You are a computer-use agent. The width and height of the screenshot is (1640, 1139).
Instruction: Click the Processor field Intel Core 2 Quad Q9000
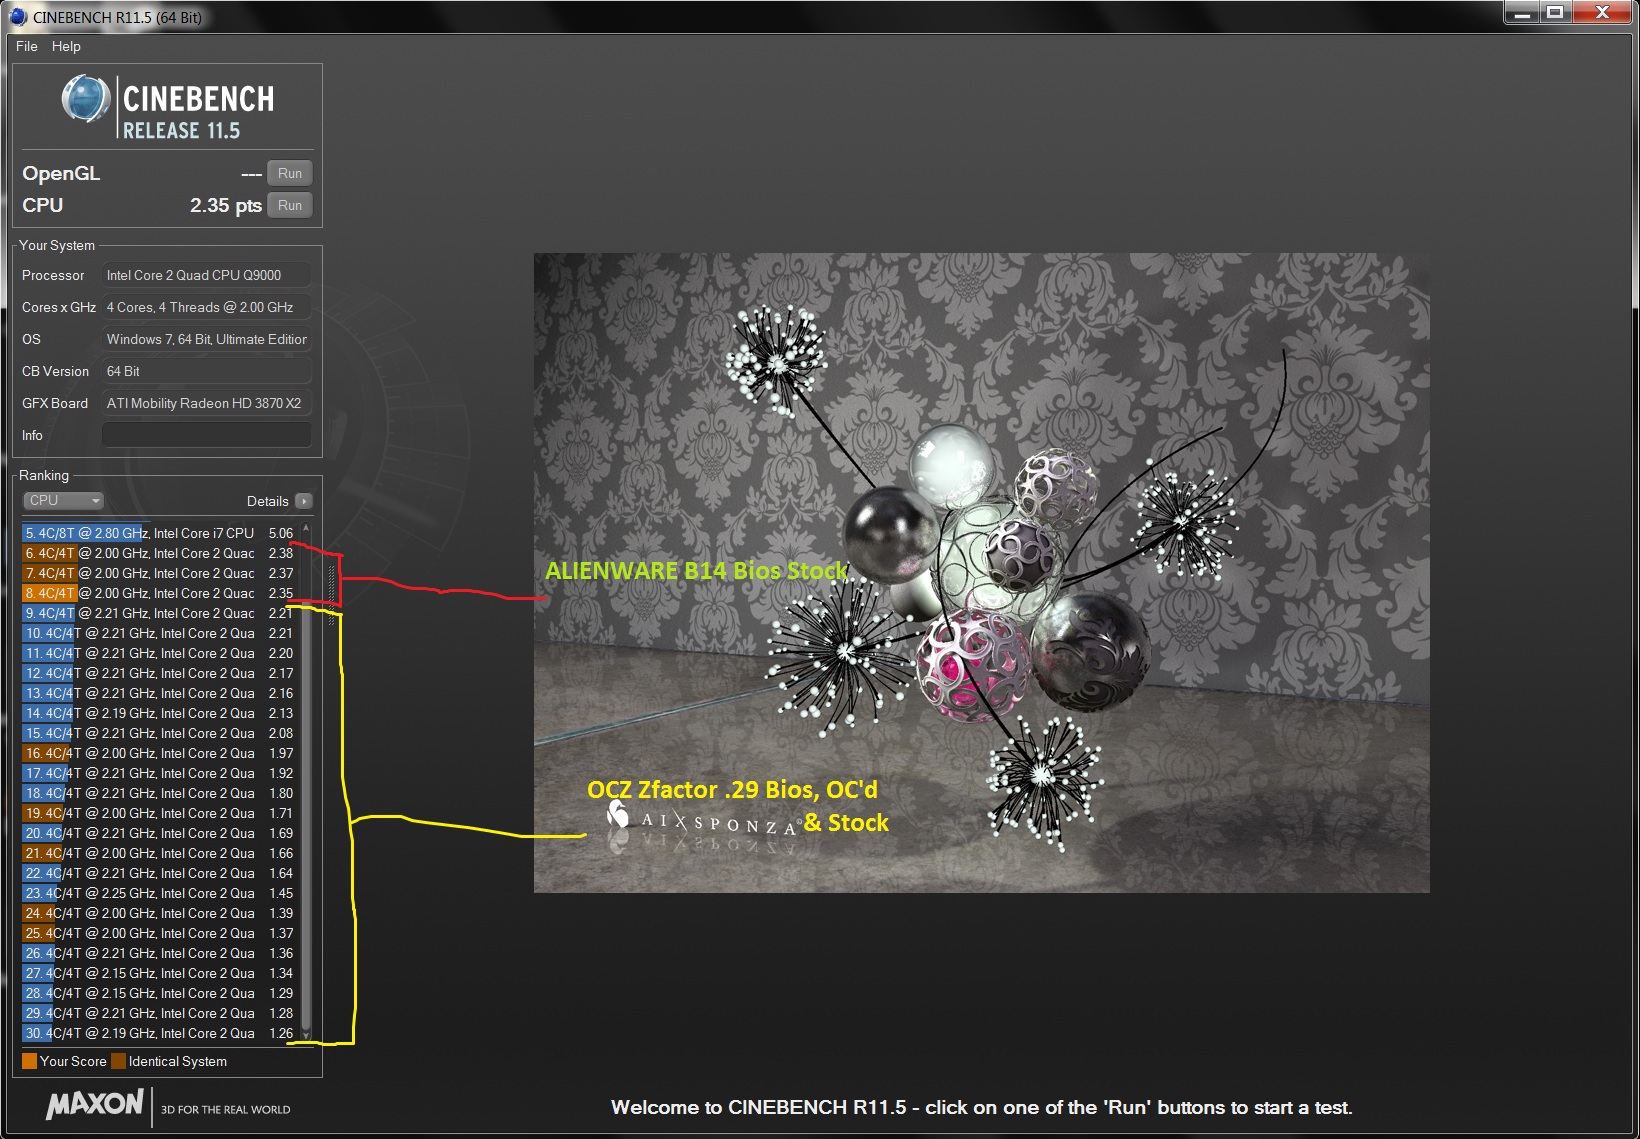coord(207,275)
